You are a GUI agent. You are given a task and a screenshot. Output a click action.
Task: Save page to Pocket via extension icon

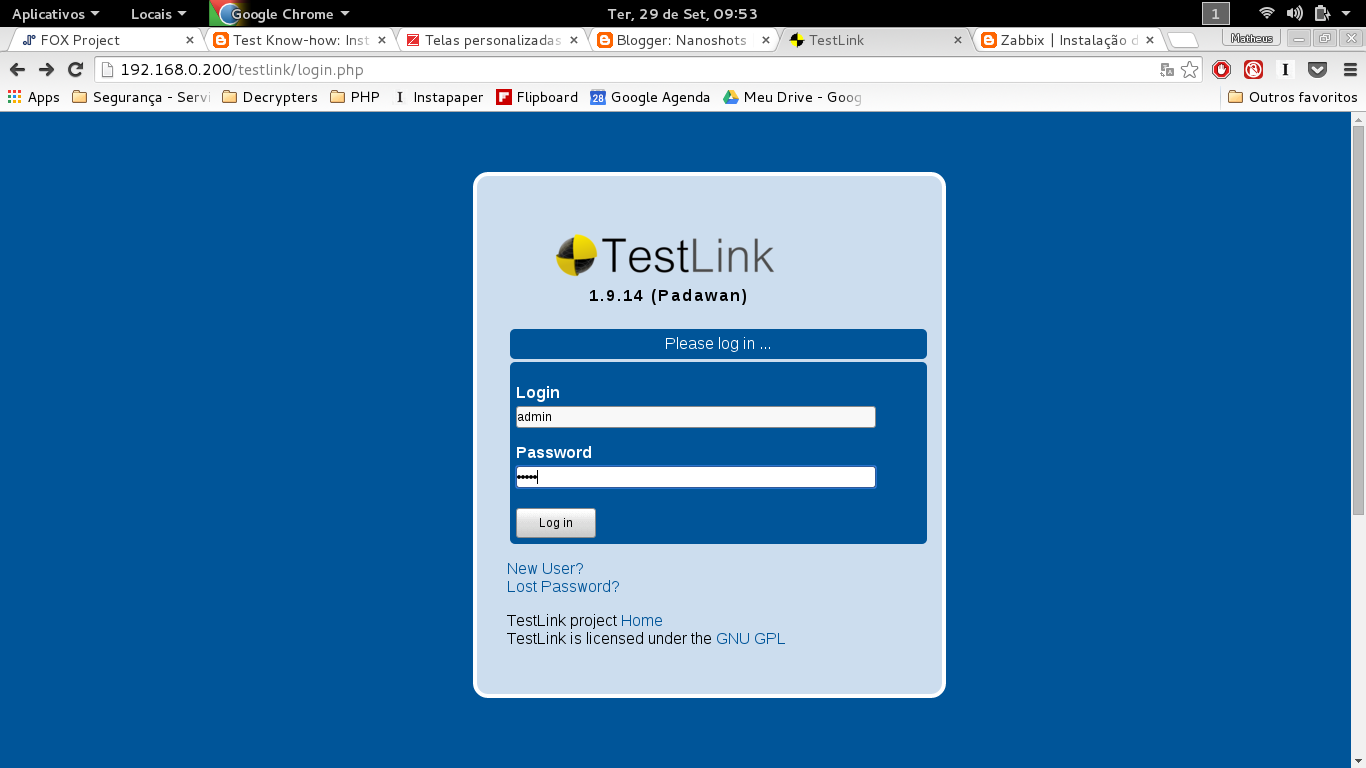[x=1318, y=70]
